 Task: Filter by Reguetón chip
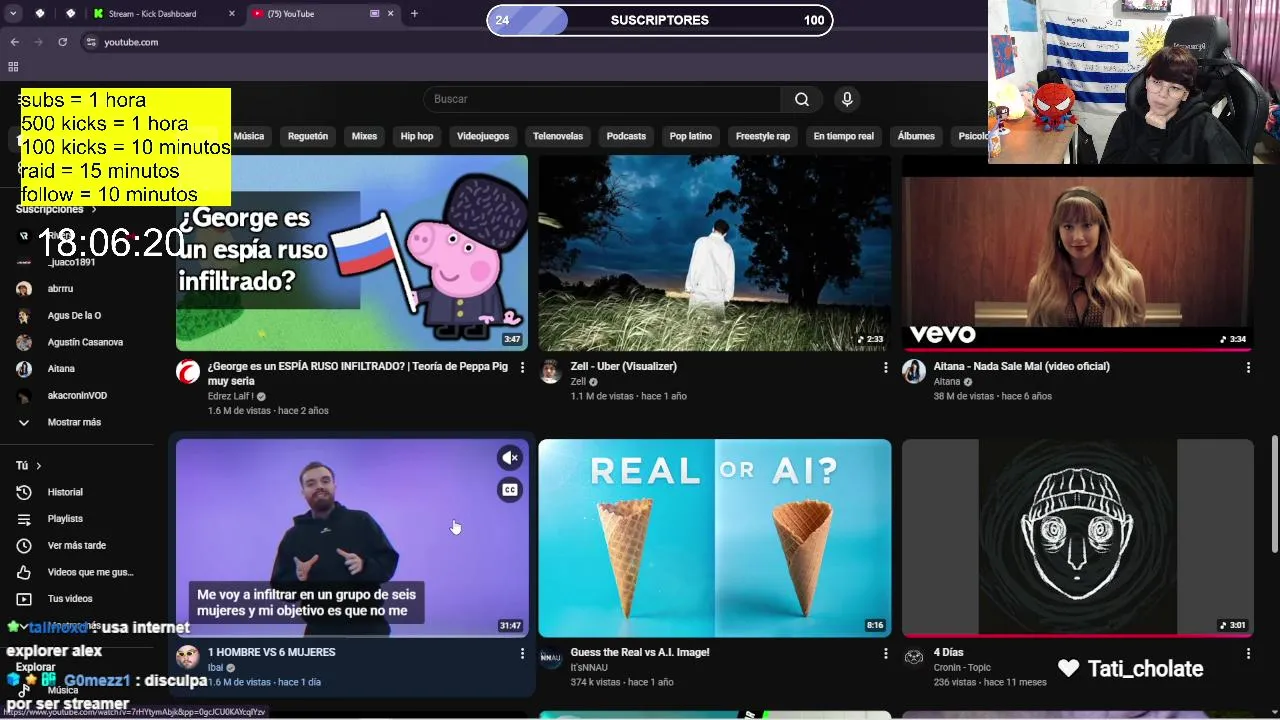pyautogui.click(x=308, y=136)
